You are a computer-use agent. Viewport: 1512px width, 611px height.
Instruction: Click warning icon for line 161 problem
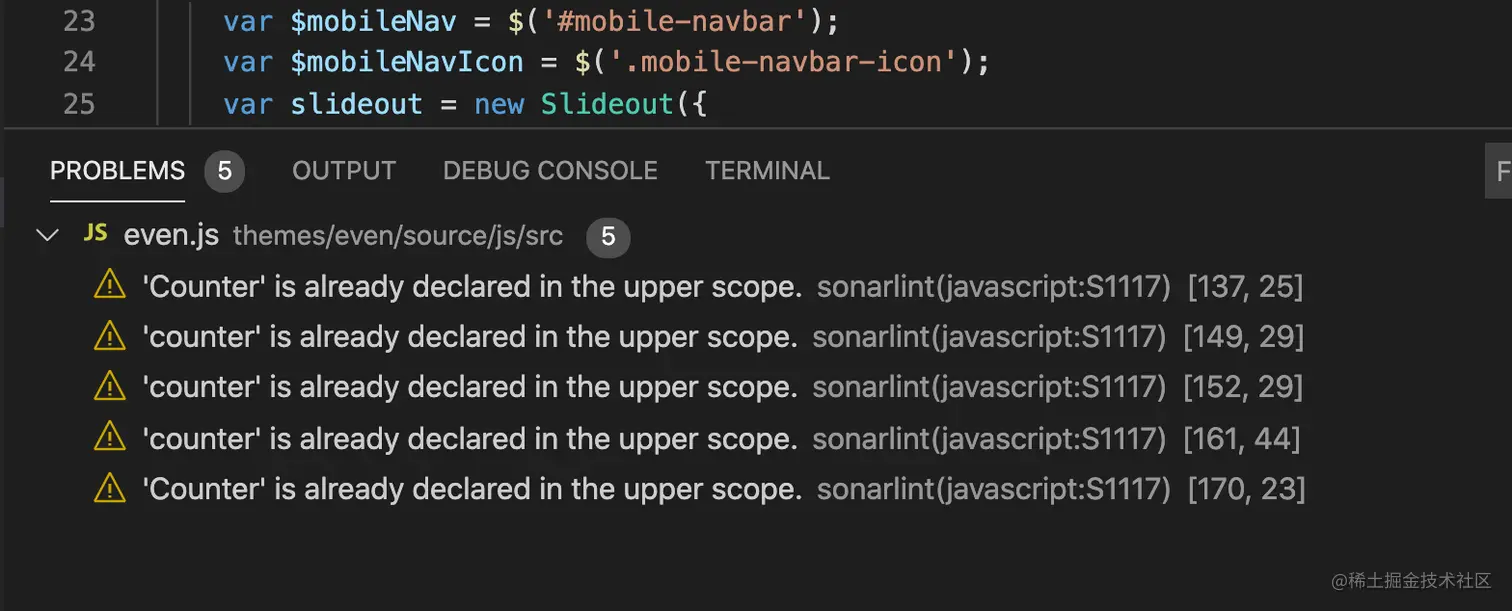tap(109, 438)
